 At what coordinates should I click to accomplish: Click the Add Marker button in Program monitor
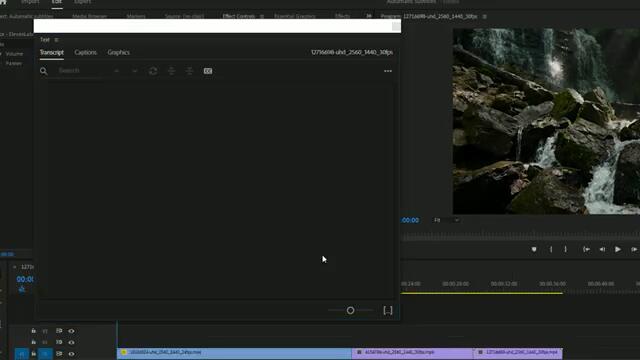click(534, 249)
